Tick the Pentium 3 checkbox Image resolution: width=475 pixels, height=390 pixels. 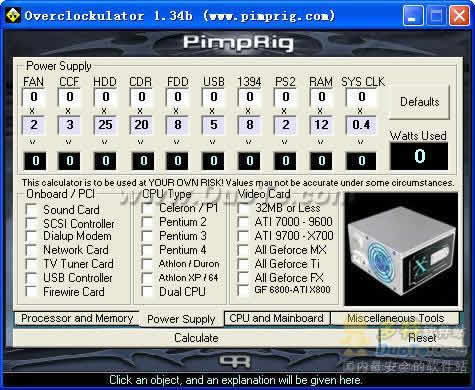[147, 236]
